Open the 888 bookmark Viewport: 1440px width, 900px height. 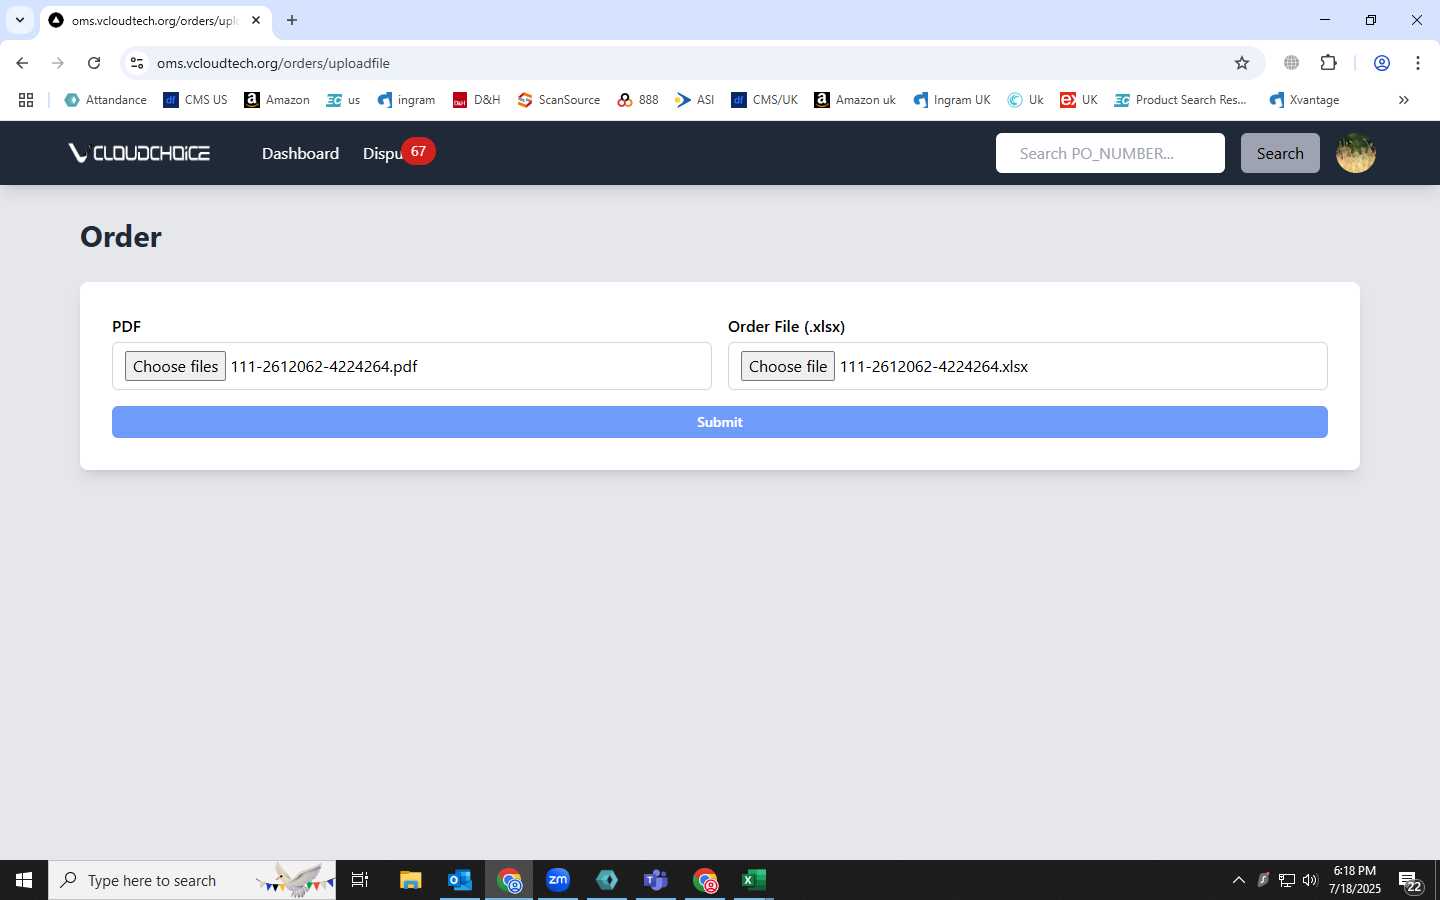[x=638, y=100]
